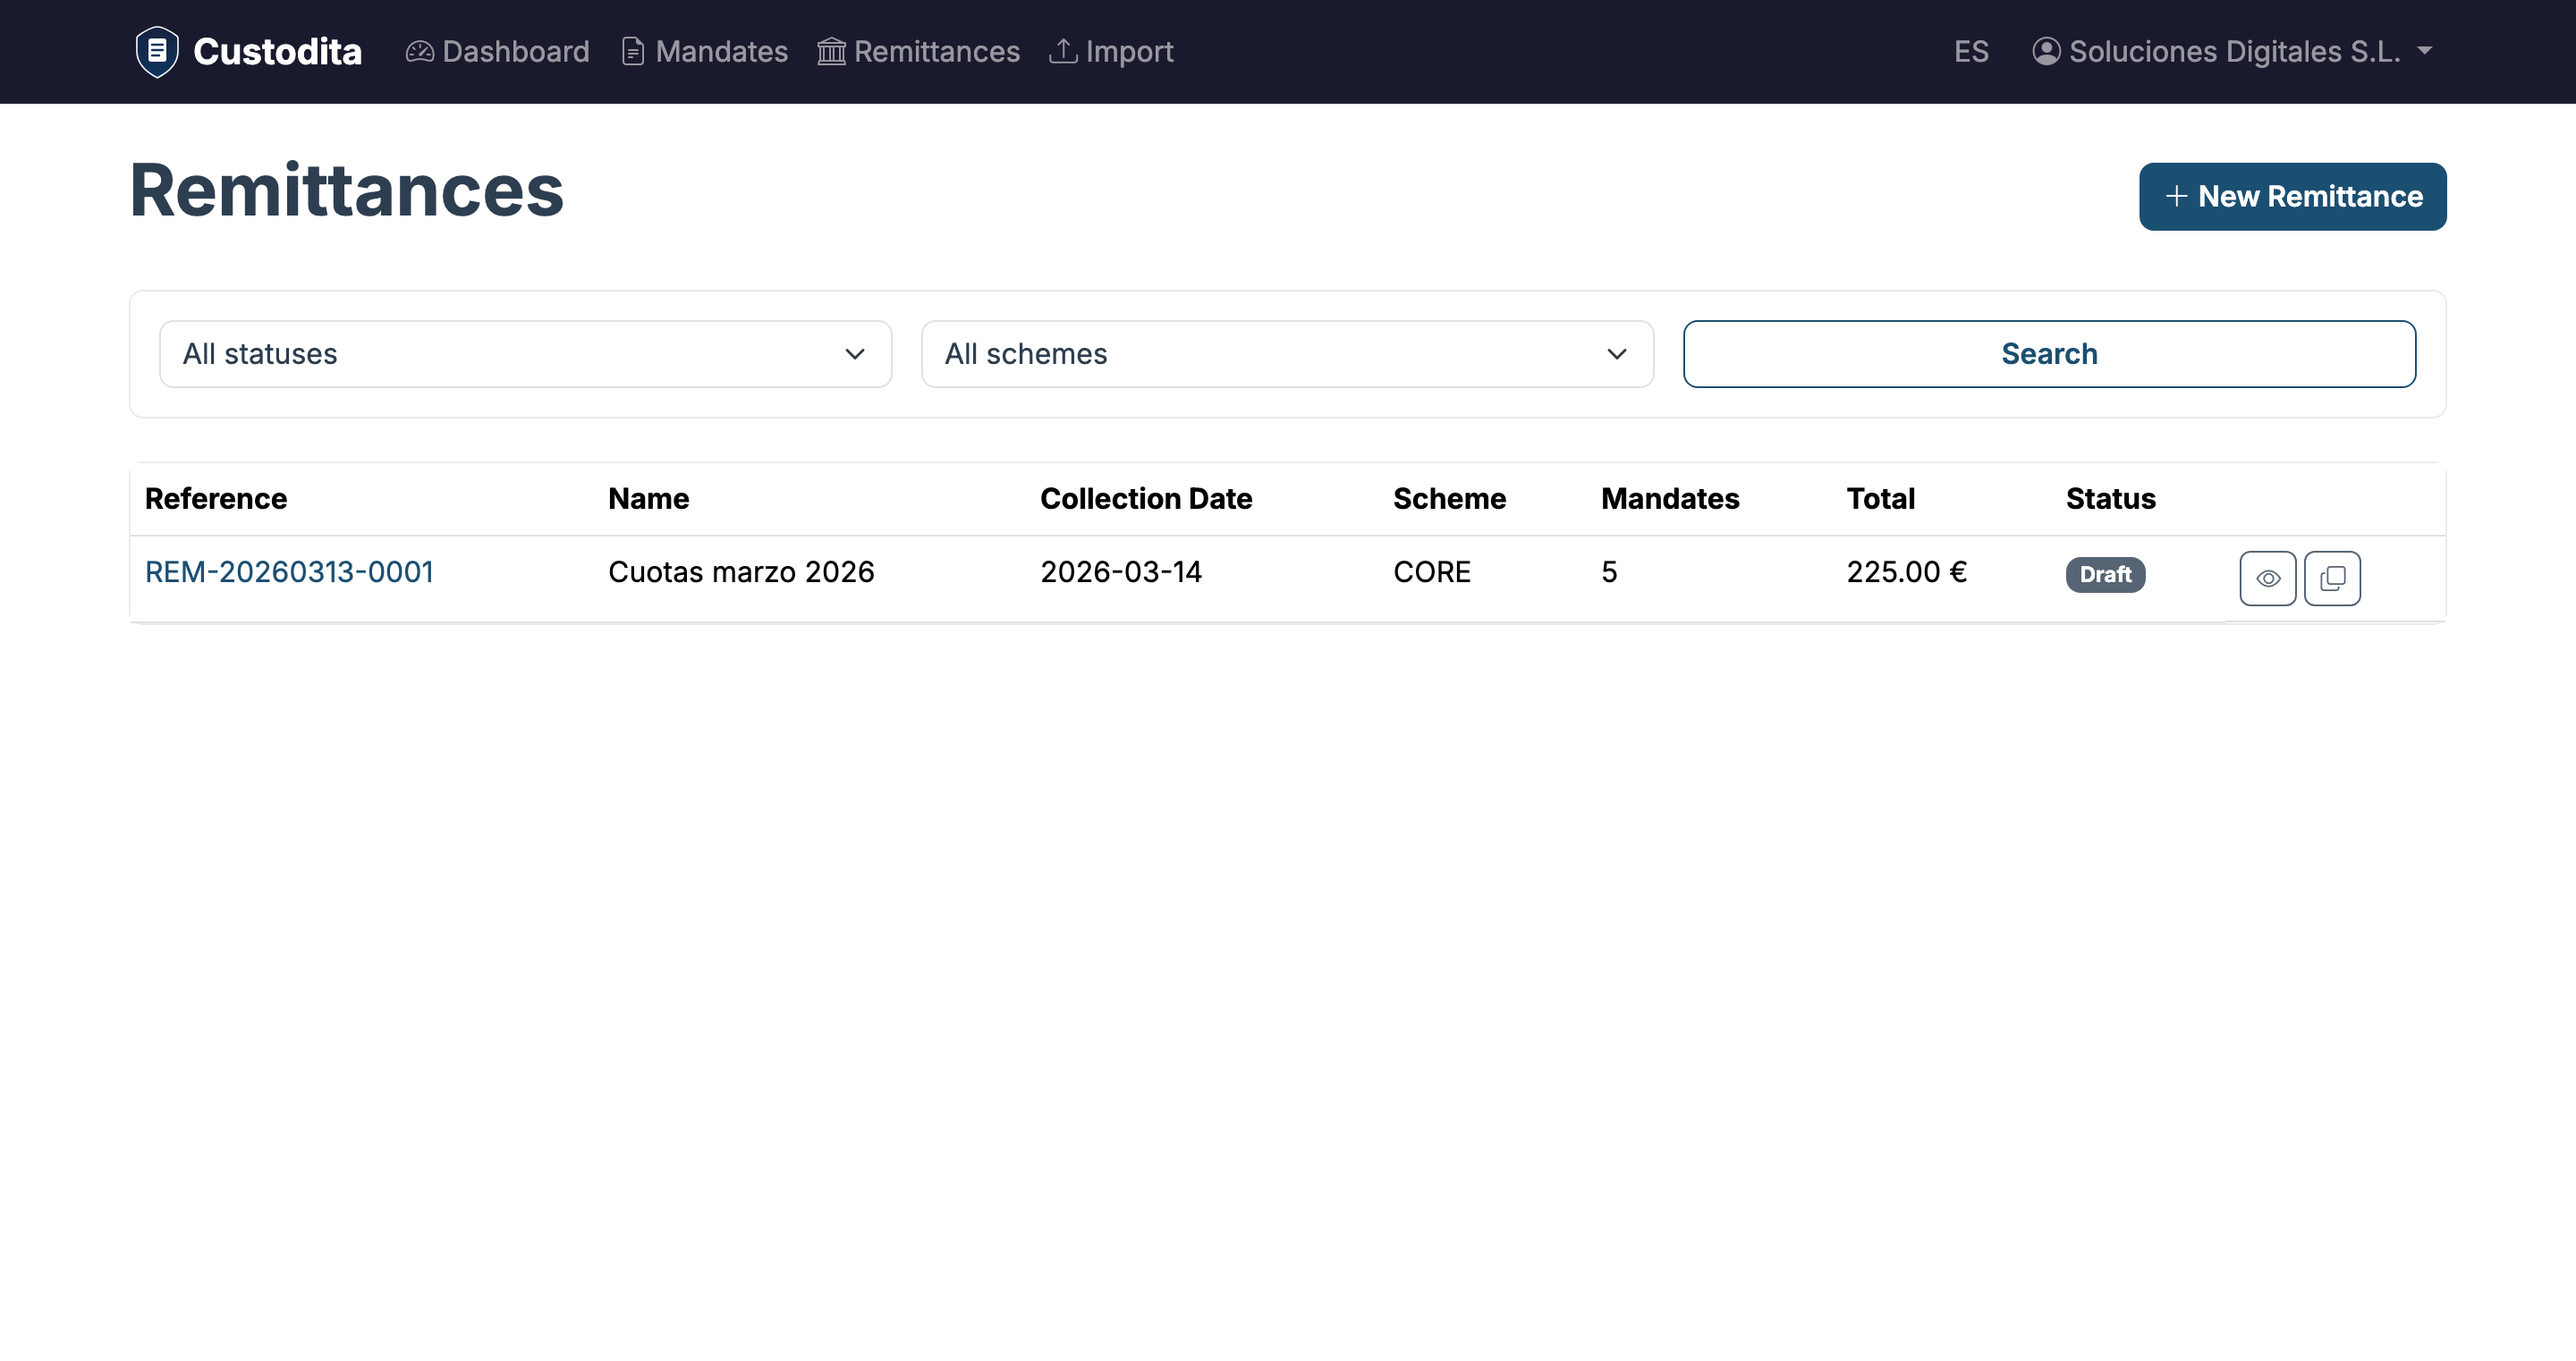
Task: Click the Import upload arrow icon
Action: [1062, 51]
